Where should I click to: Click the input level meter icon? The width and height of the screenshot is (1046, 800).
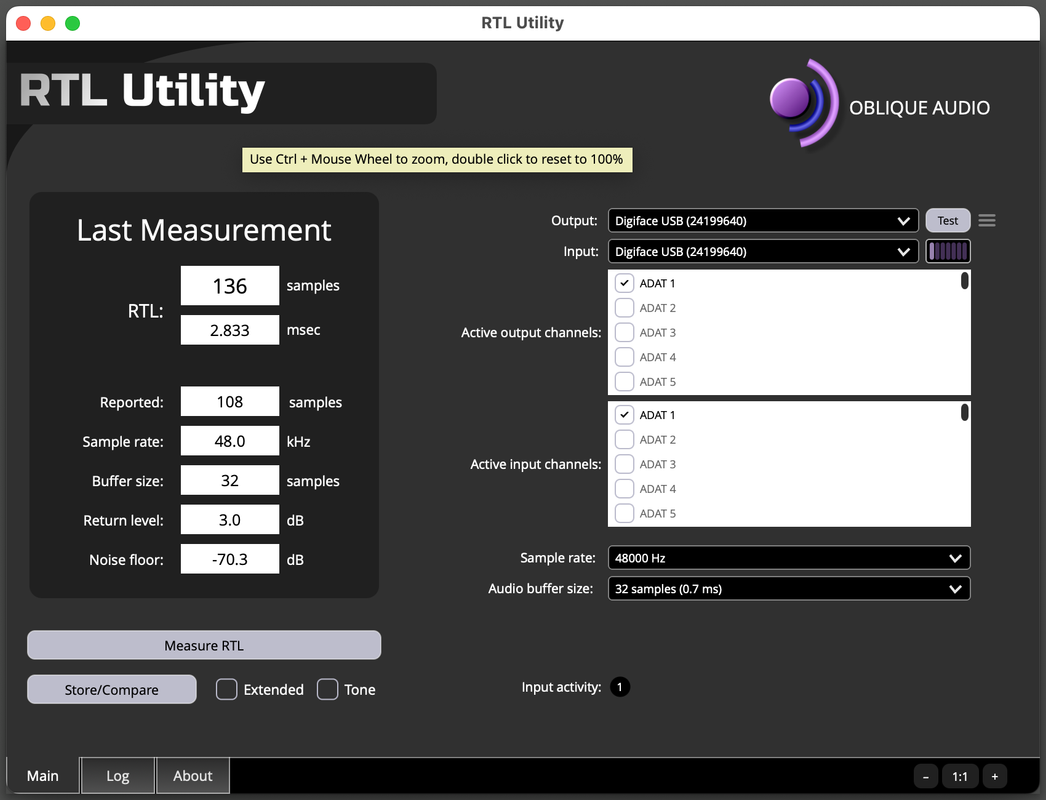click(947, 252)
